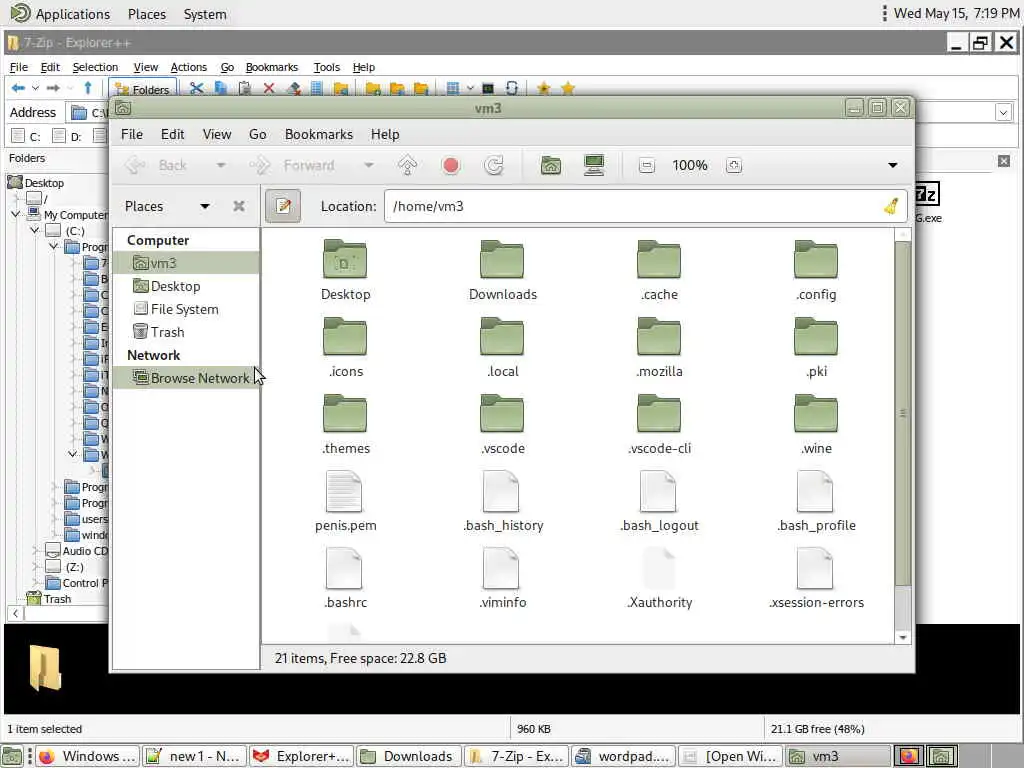
Task: Zoom out with the minus icon
Action: 647,165
